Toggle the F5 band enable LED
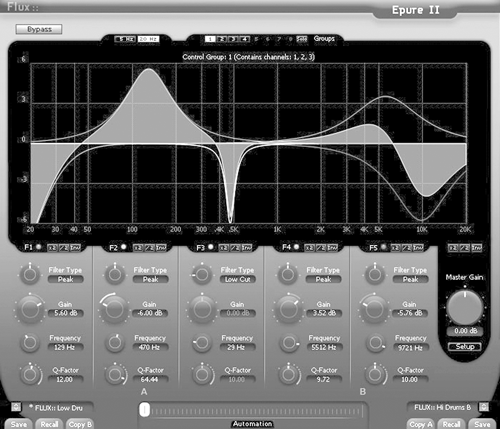This screenshot has width=500, height=429. [x=383, y=247]
